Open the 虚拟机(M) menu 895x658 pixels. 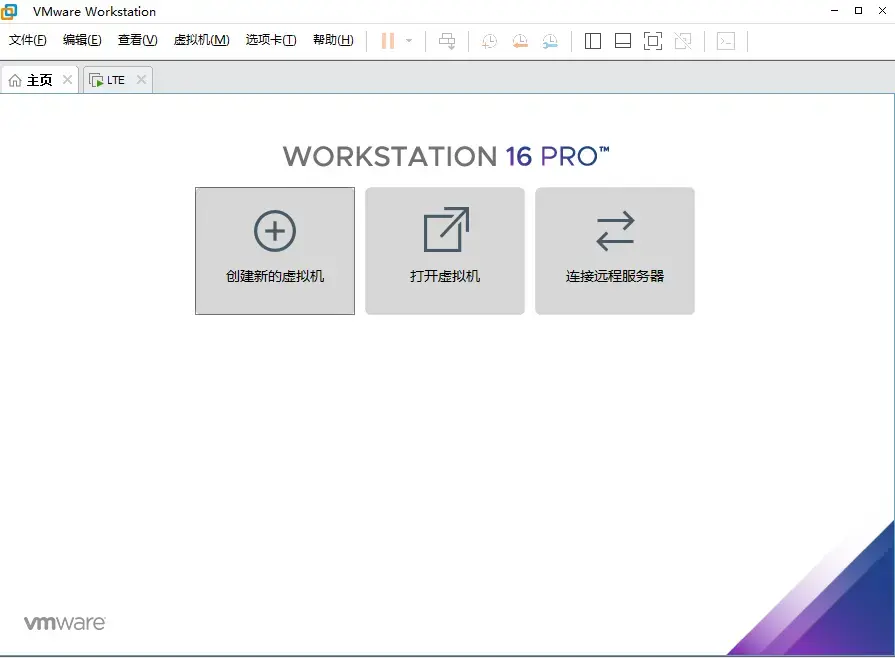pyautogui.click(x=201, y=40)
